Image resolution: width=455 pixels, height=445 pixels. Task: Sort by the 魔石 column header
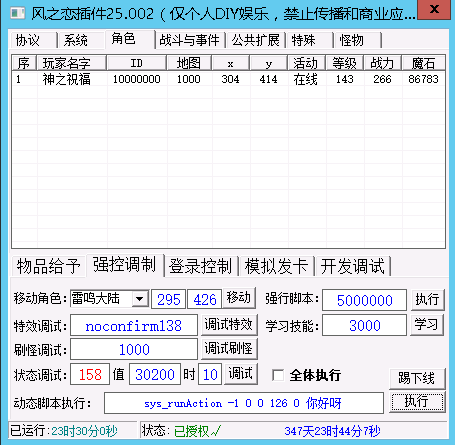tap(424, 63)
